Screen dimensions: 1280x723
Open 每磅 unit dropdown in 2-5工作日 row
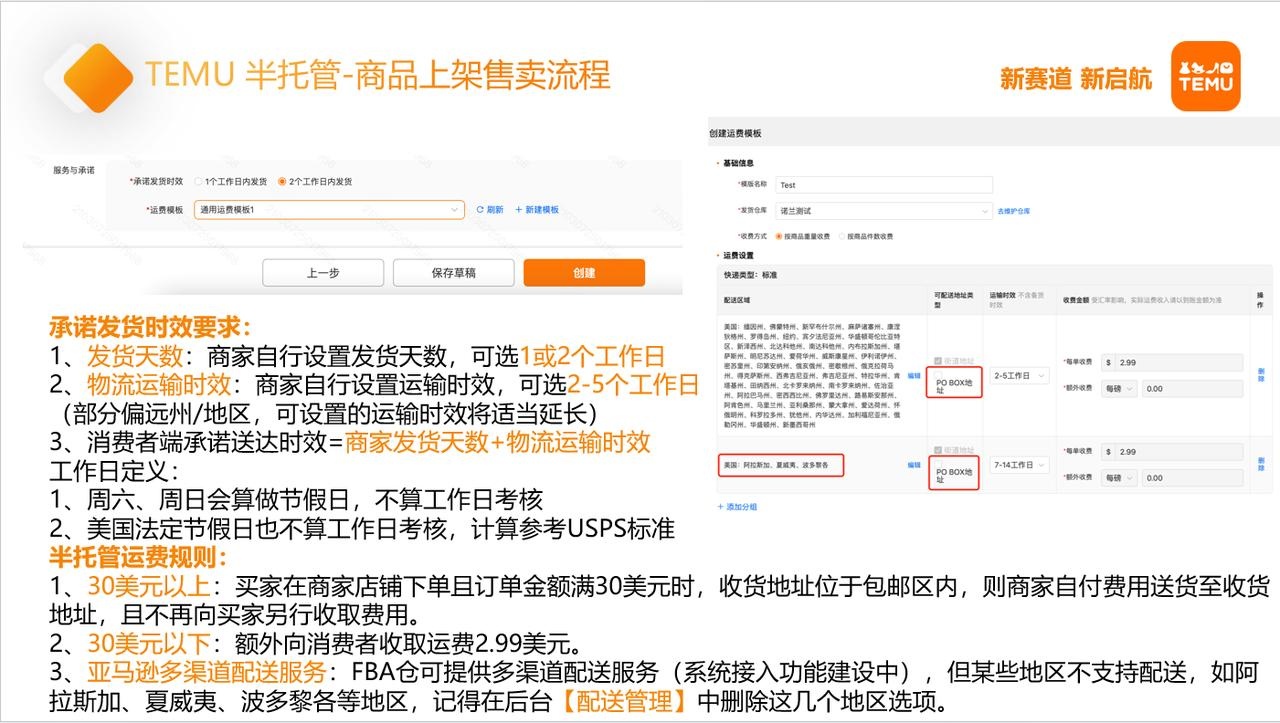point(1118,388)
